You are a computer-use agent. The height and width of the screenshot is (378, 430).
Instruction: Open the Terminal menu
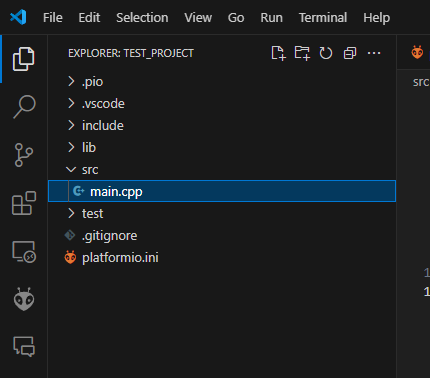[x=323, y=18]
